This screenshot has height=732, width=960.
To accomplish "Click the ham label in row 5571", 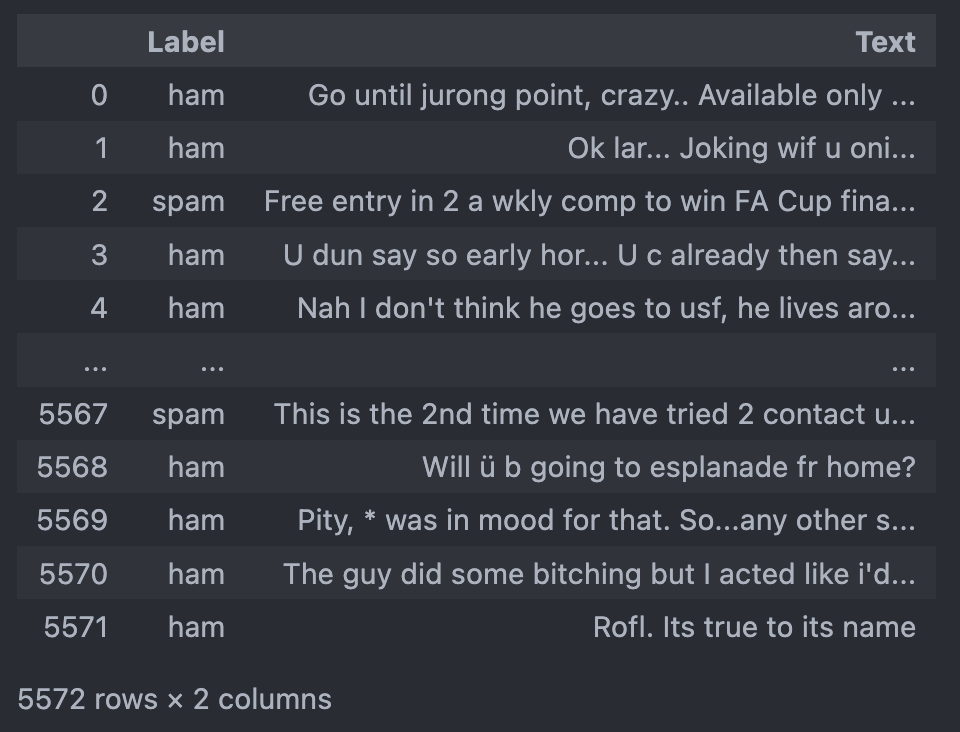I will [196, 627].
